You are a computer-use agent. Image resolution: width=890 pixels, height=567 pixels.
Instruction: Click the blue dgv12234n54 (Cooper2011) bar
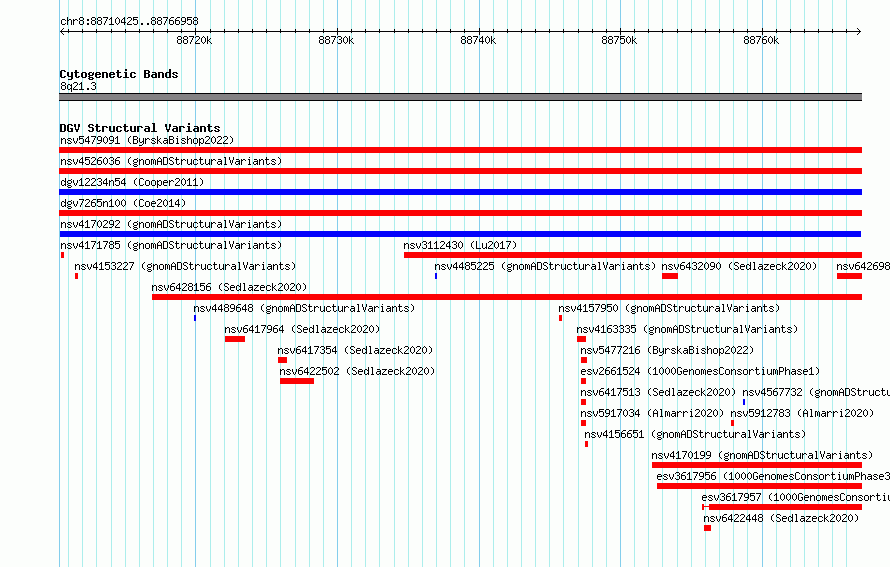(x=460, y=192)
